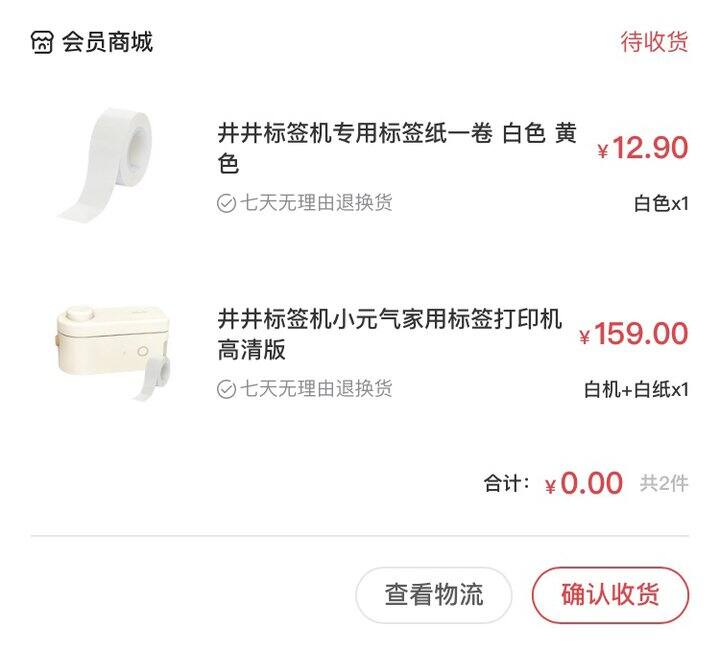Click the 确认收货 button
Viewport: 720px width, 650px height.
(x=610, y=595)
